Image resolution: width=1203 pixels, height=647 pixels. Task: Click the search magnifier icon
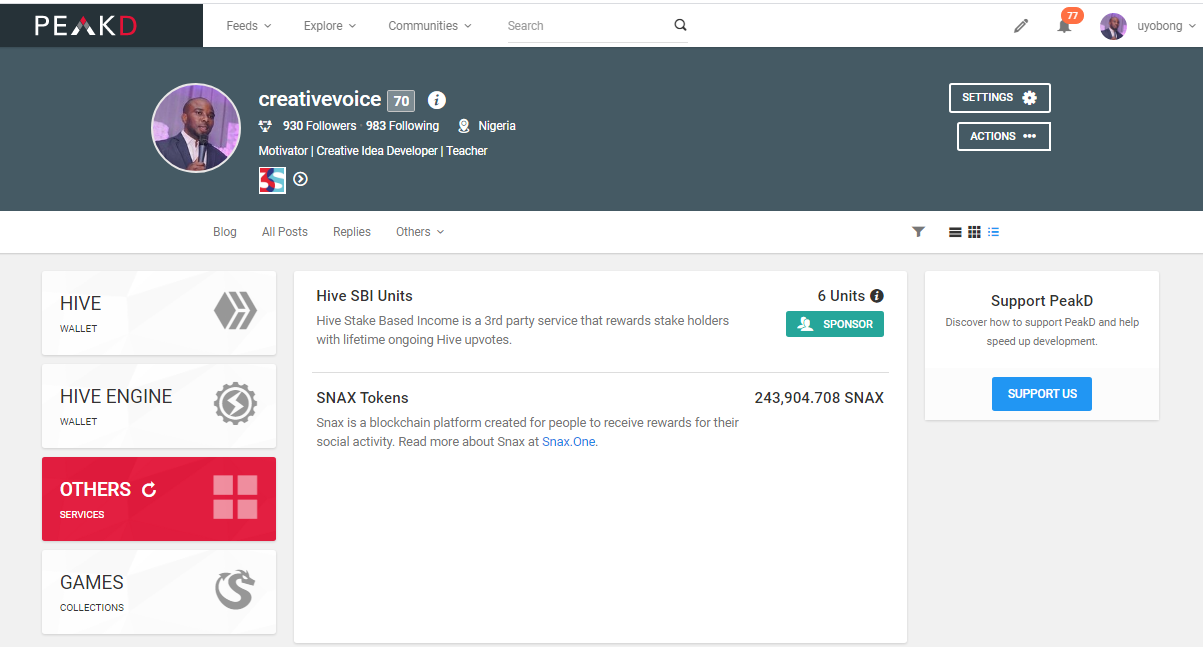(x=680, y=26)
